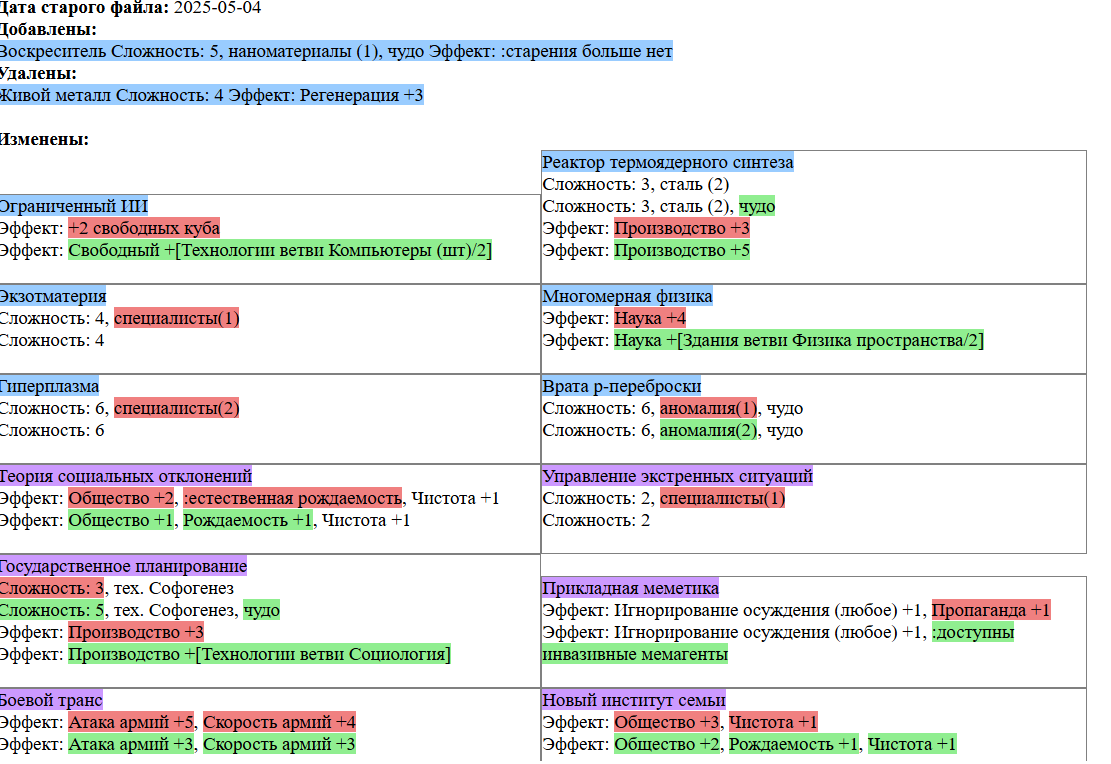Select the red '+2 свободных куба' text
The height and width of the screenshot is (764, 1111).
(144, 228)
